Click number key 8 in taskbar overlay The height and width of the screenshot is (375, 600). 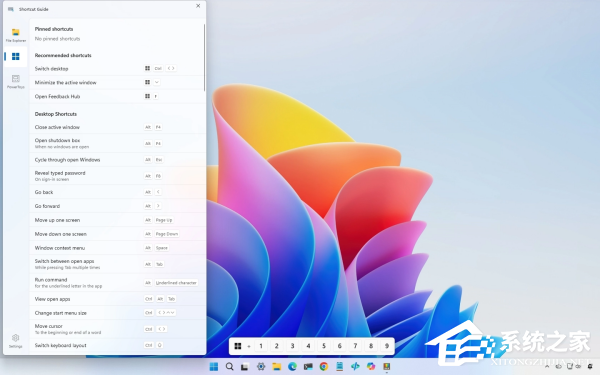pos(371,346)
